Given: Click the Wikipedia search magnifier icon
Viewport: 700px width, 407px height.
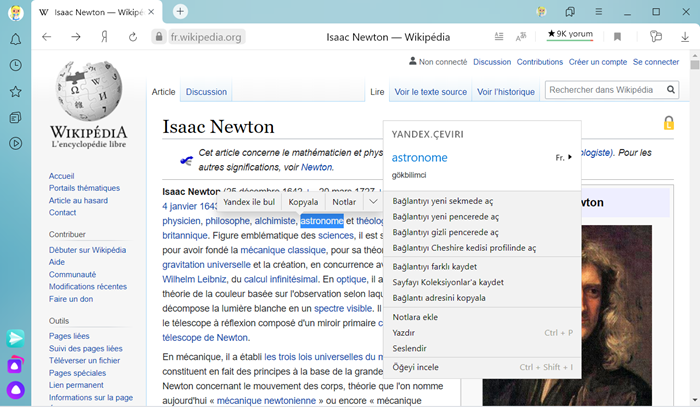Looking at the screenshot, I should click(671, 90).
